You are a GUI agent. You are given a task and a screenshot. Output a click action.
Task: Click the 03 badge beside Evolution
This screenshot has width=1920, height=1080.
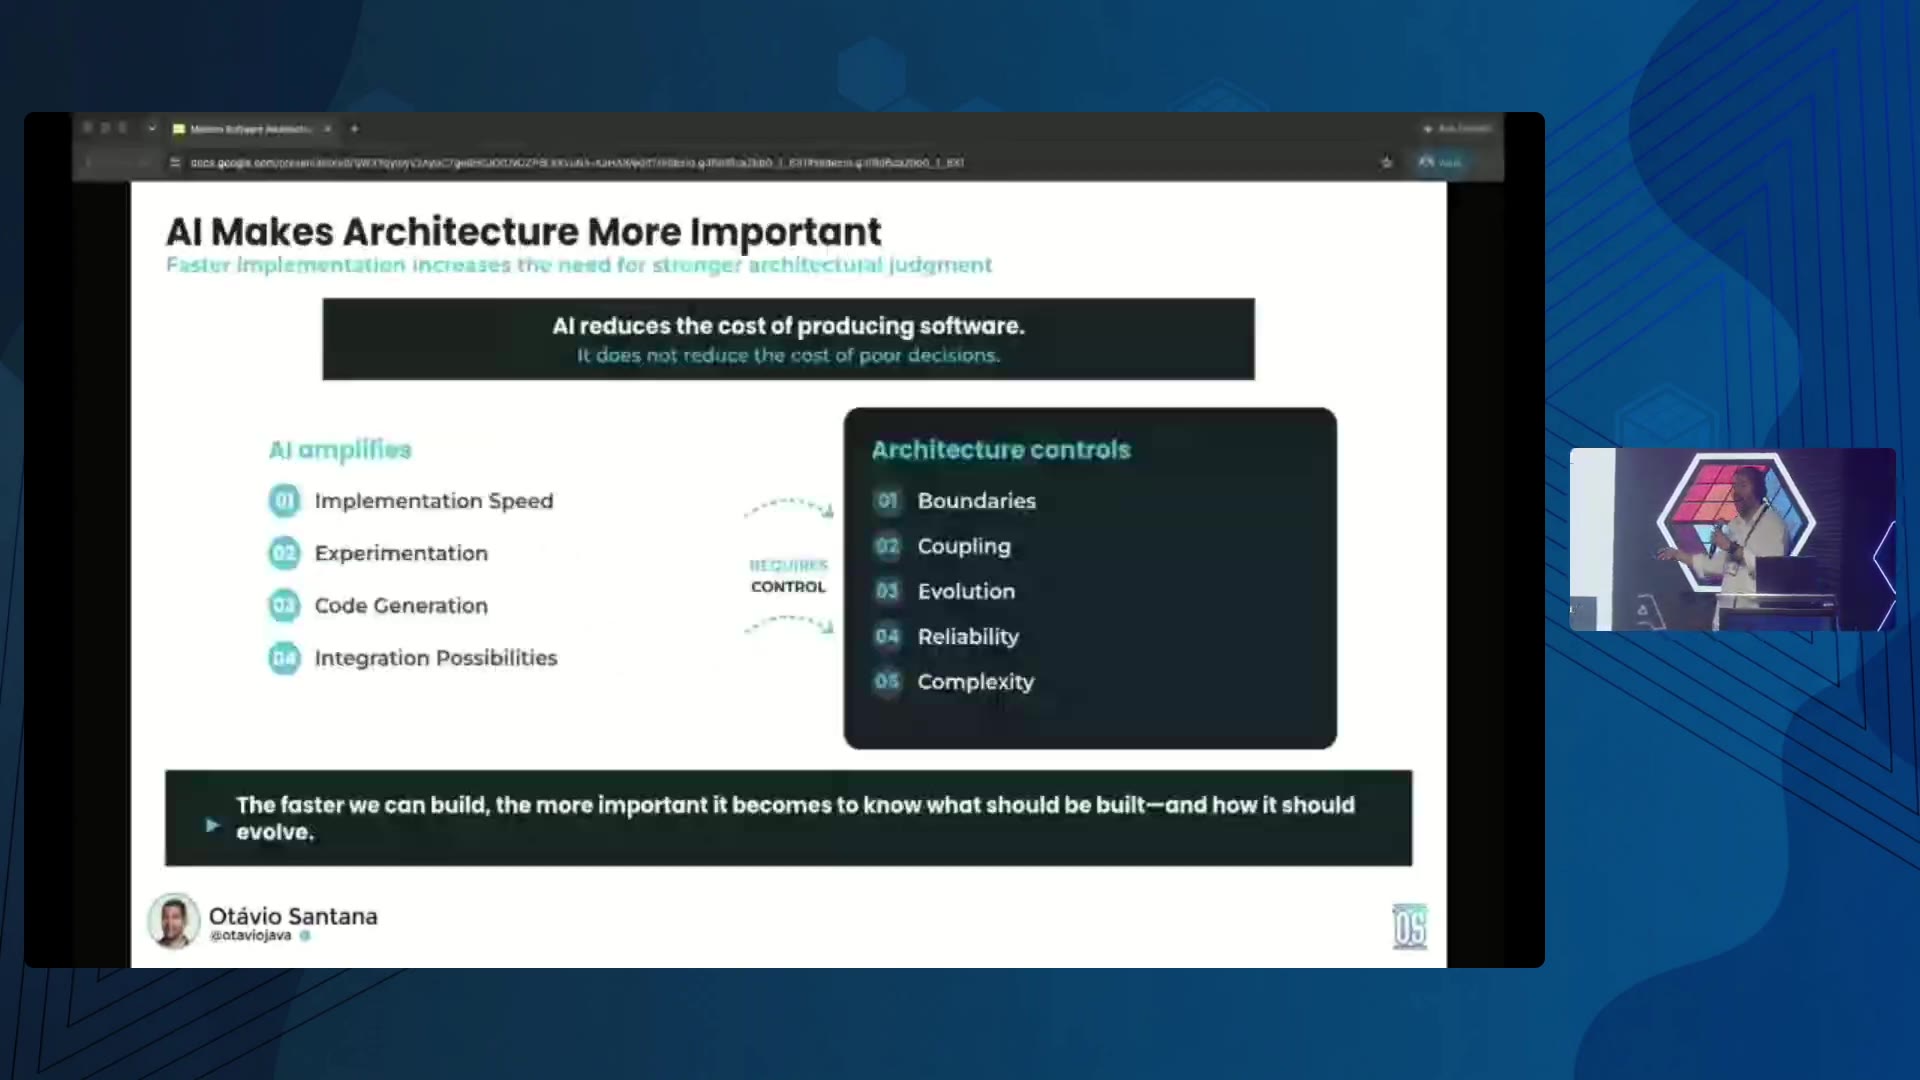[887, 591]
